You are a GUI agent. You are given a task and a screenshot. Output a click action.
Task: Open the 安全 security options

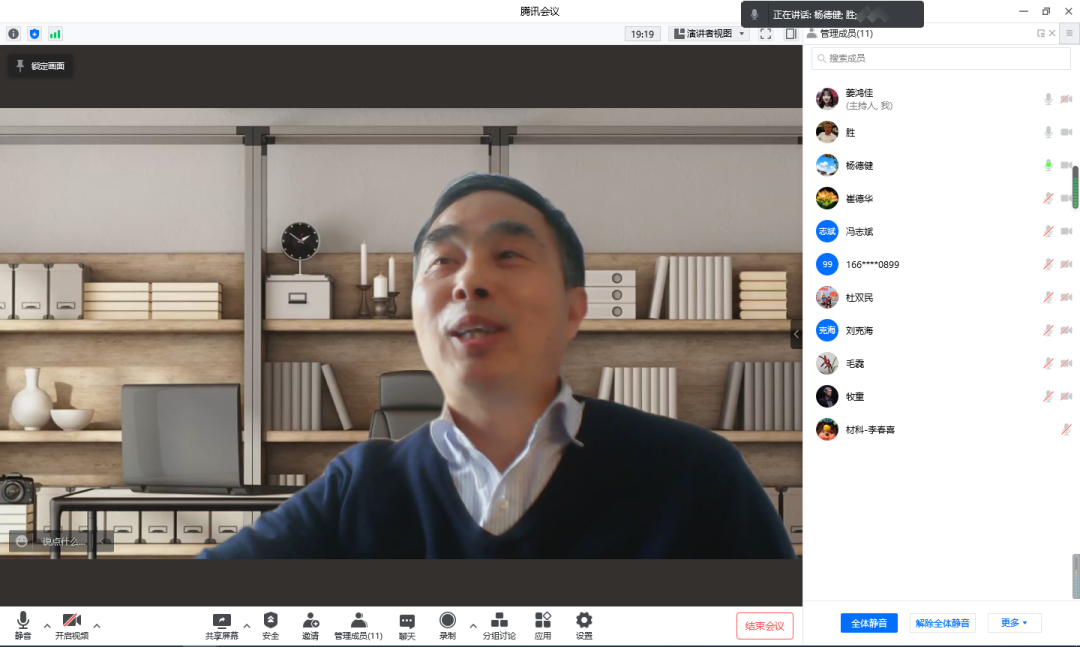270,625
